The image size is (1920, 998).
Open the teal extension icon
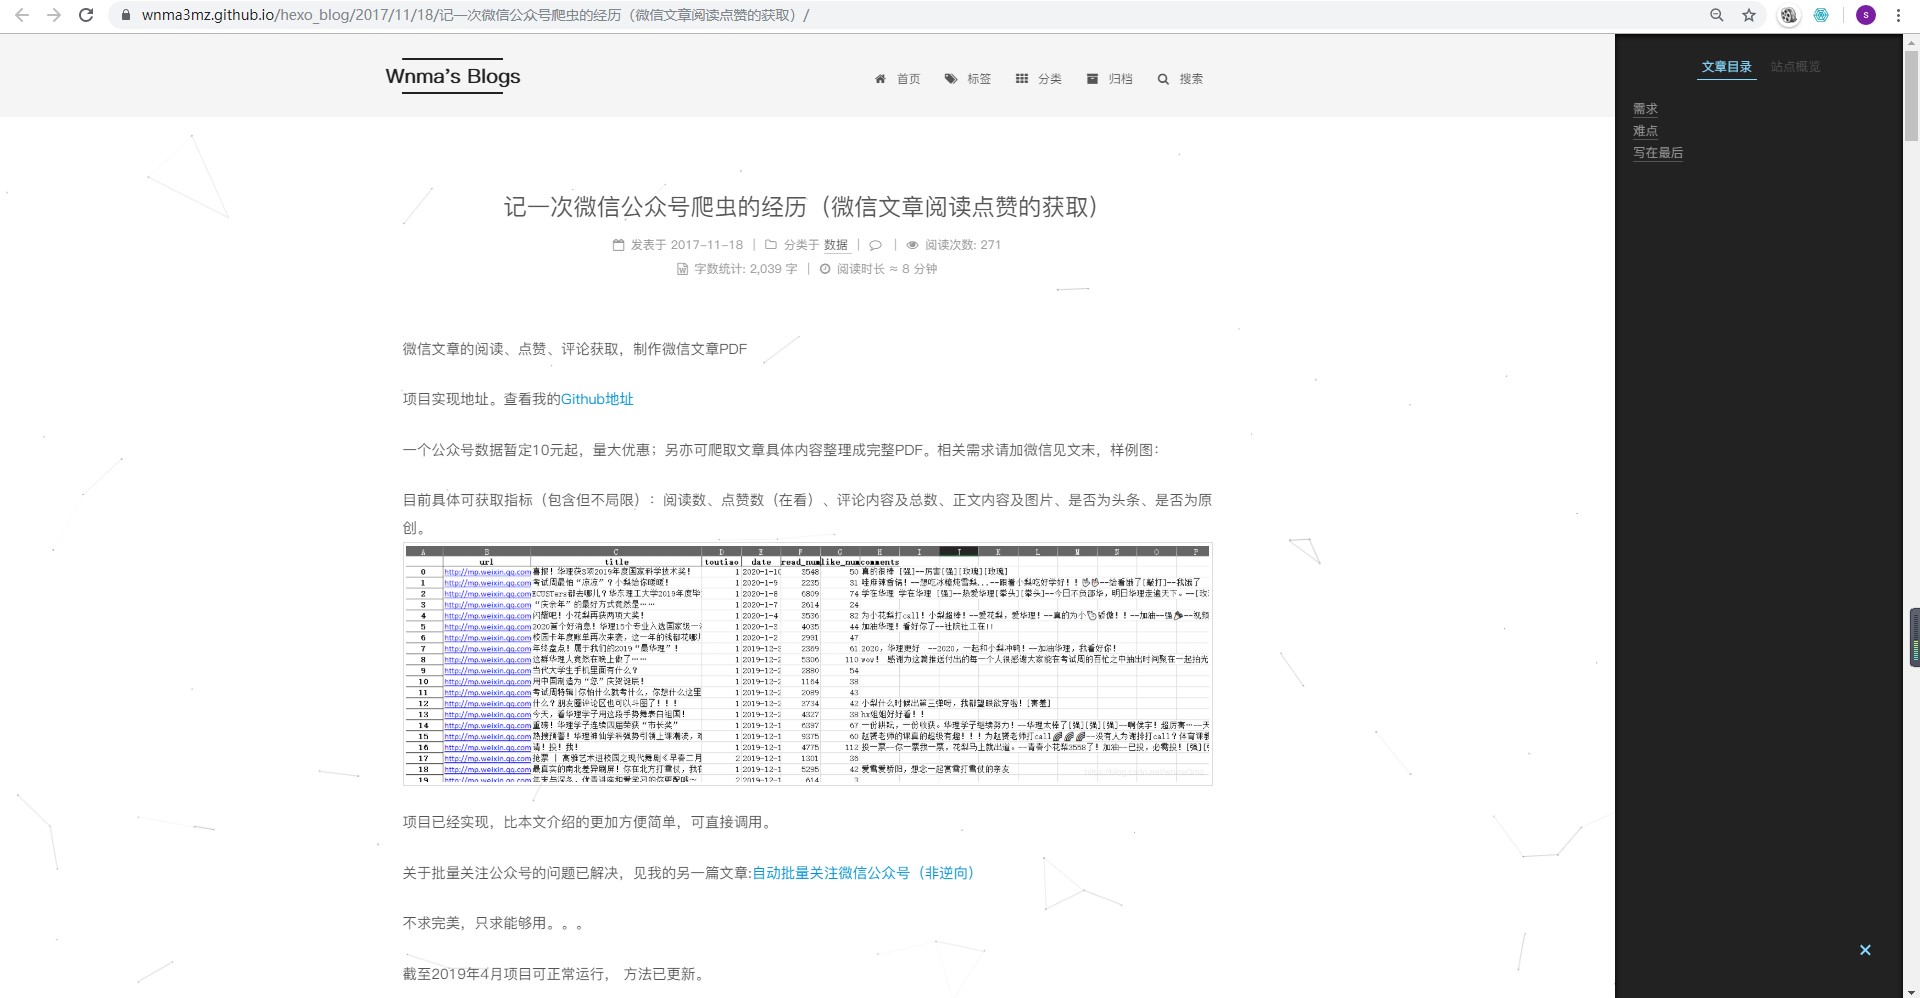pyautogui.click(x=1821, y=15)
